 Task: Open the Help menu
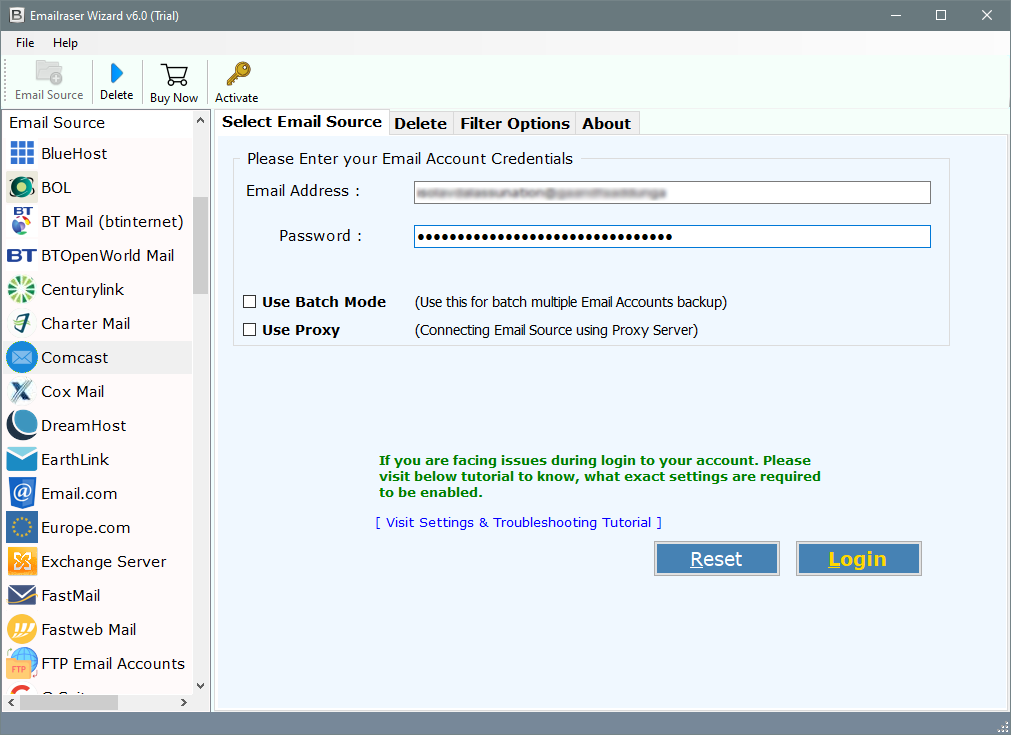point(65,43)
